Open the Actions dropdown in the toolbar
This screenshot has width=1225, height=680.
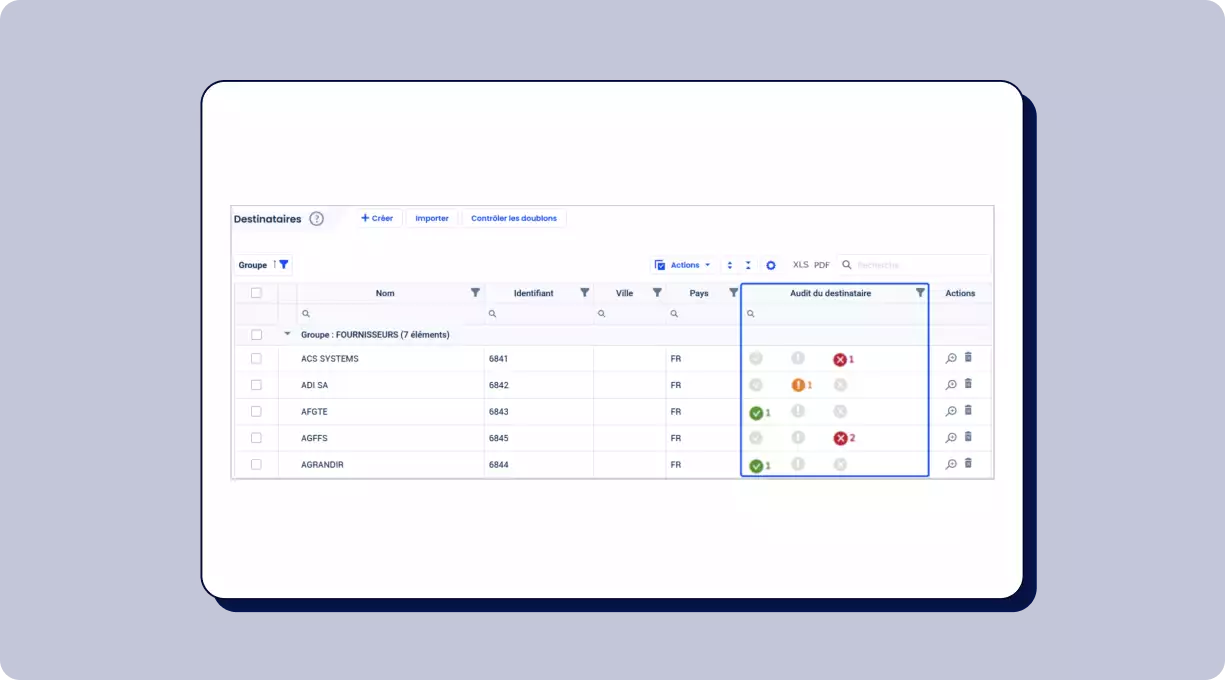pos(683,265)
